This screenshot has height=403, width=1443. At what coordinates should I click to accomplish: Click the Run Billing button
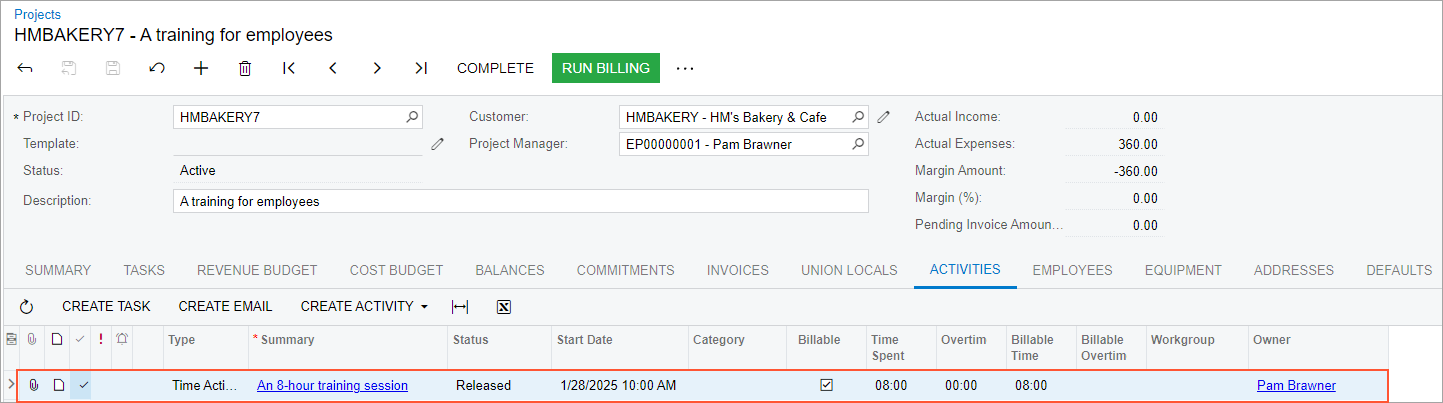tap(605, 68)
